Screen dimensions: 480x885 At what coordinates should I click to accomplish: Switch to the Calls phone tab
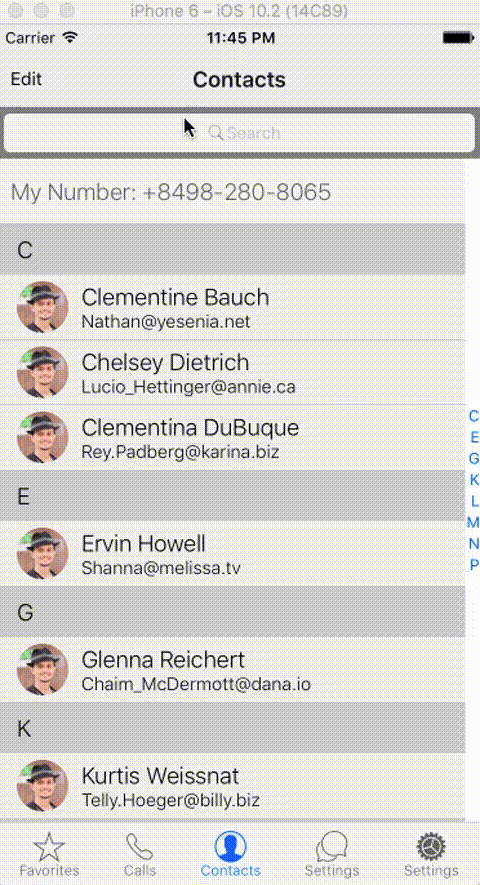coord(139,853)
